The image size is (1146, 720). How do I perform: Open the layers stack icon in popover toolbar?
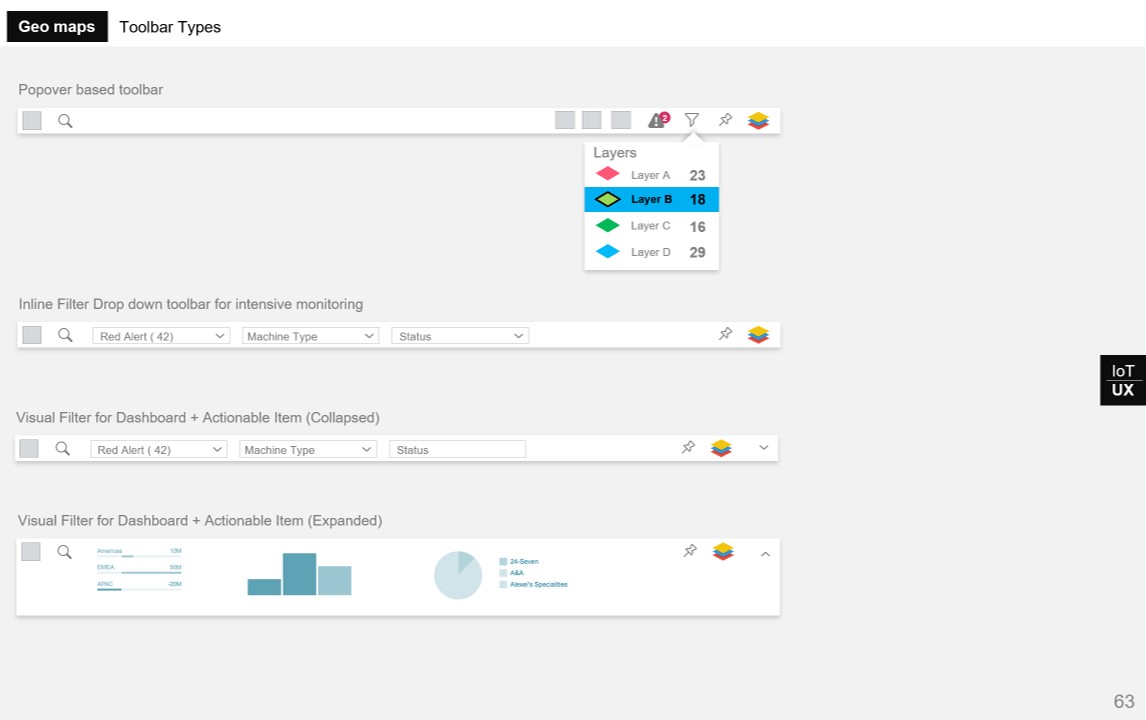(758, 120)
